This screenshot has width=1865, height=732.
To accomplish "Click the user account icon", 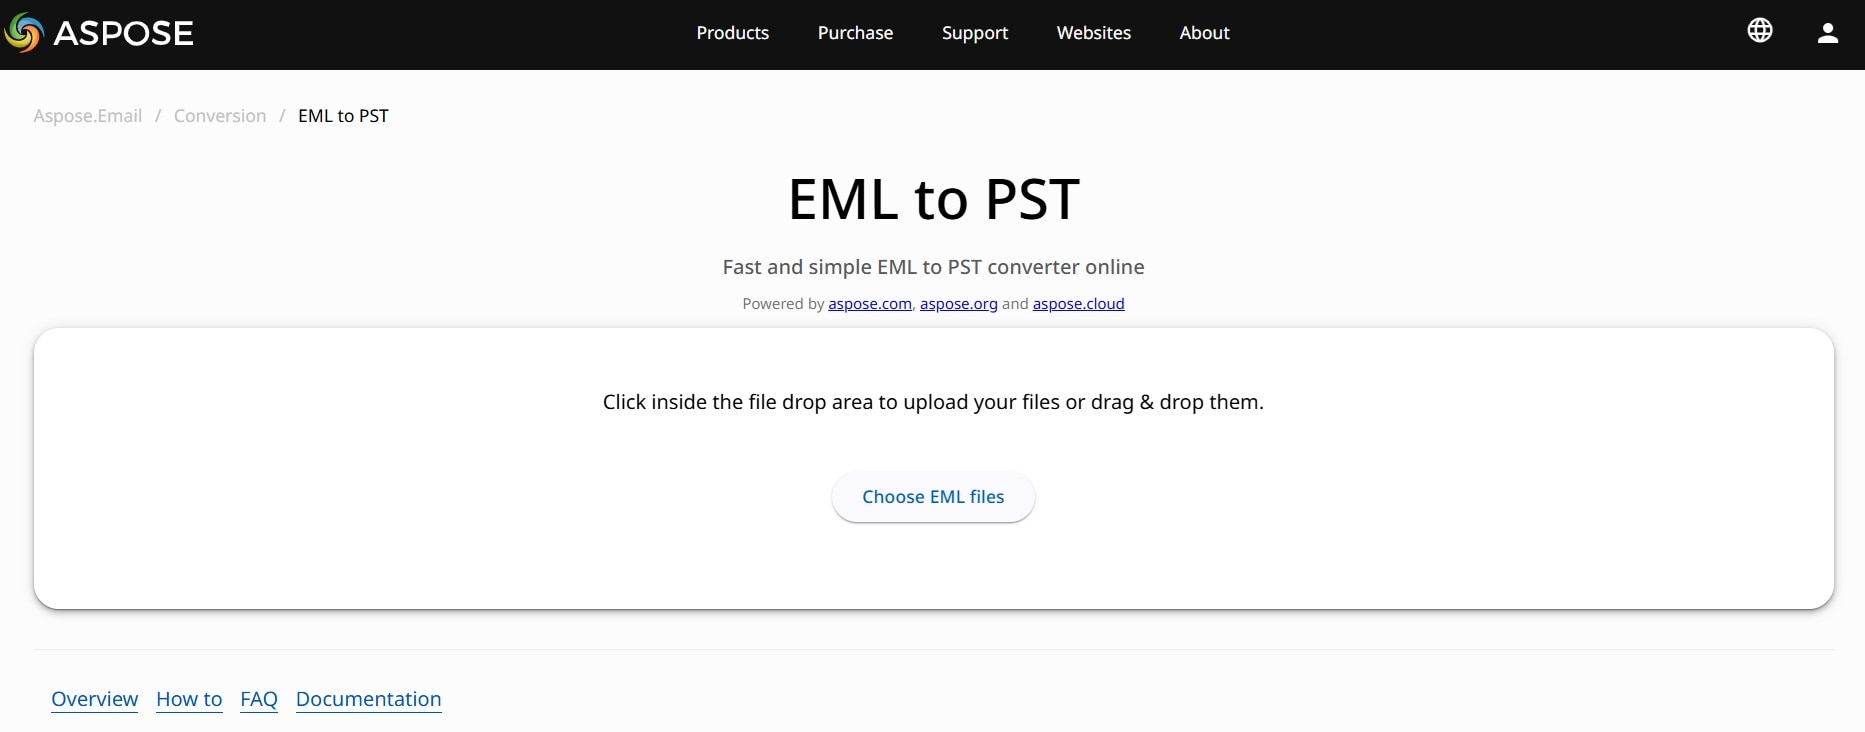I will (1828, 33).
